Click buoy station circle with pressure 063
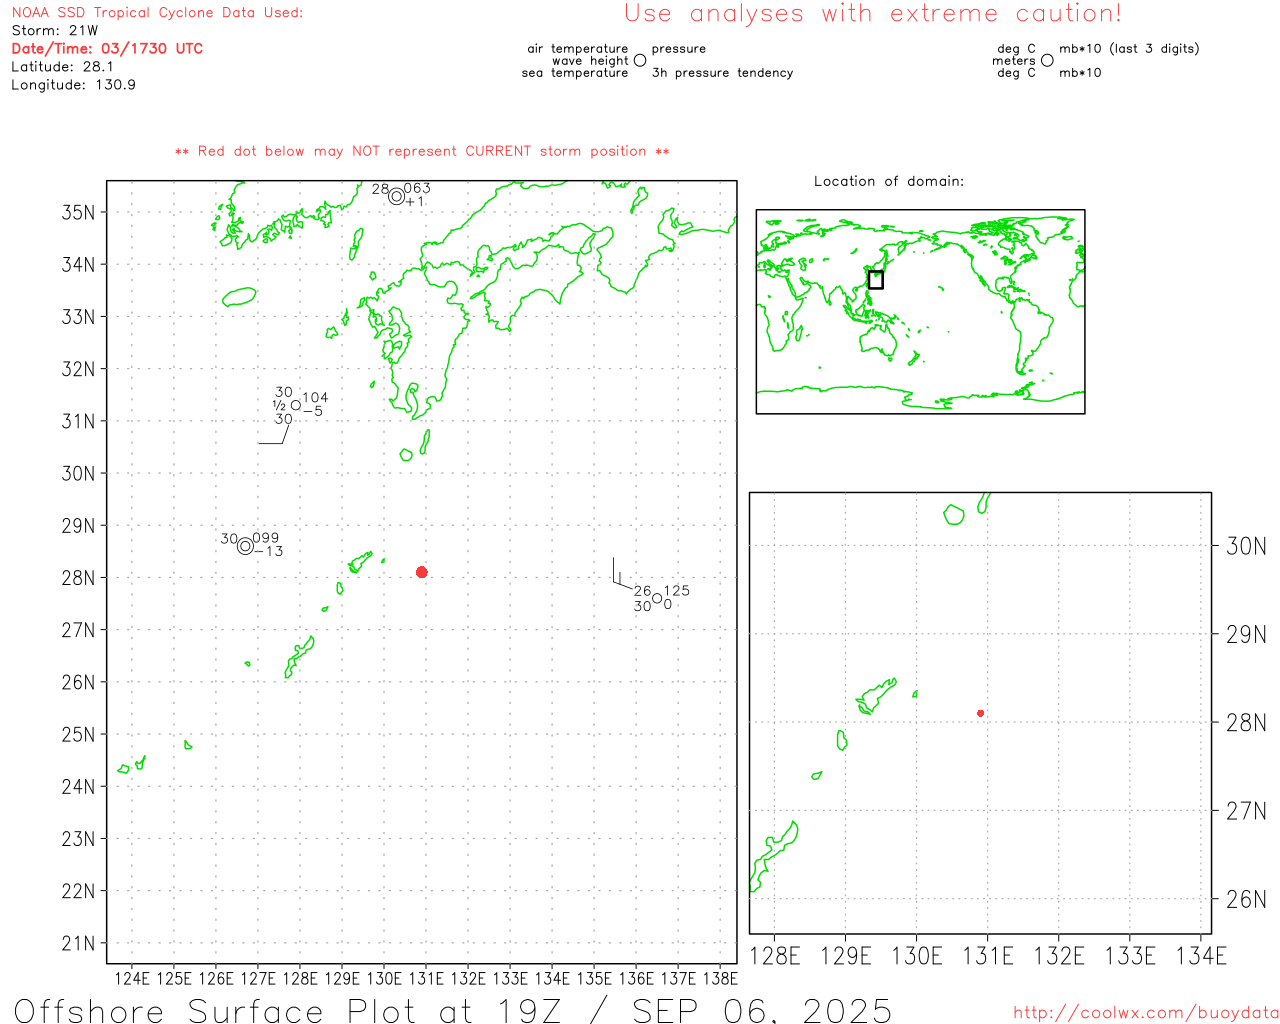1280x1024 pixels. (x=396, y=196)
